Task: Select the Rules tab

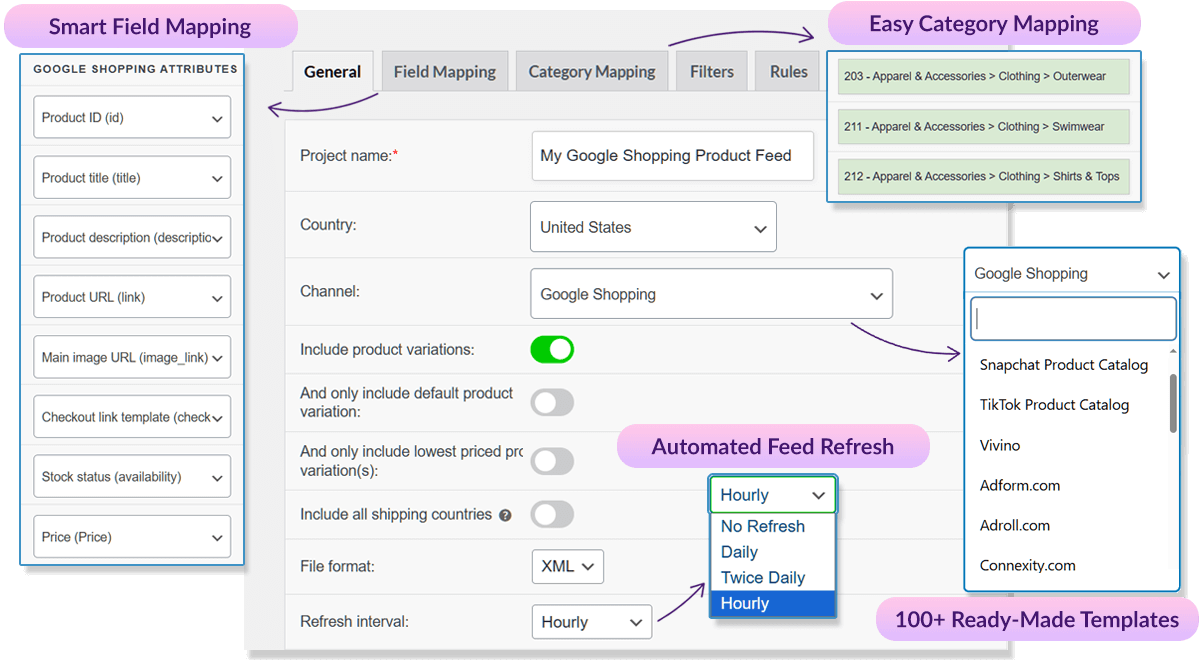Action: pyautogui.click(x=788, y=72)
